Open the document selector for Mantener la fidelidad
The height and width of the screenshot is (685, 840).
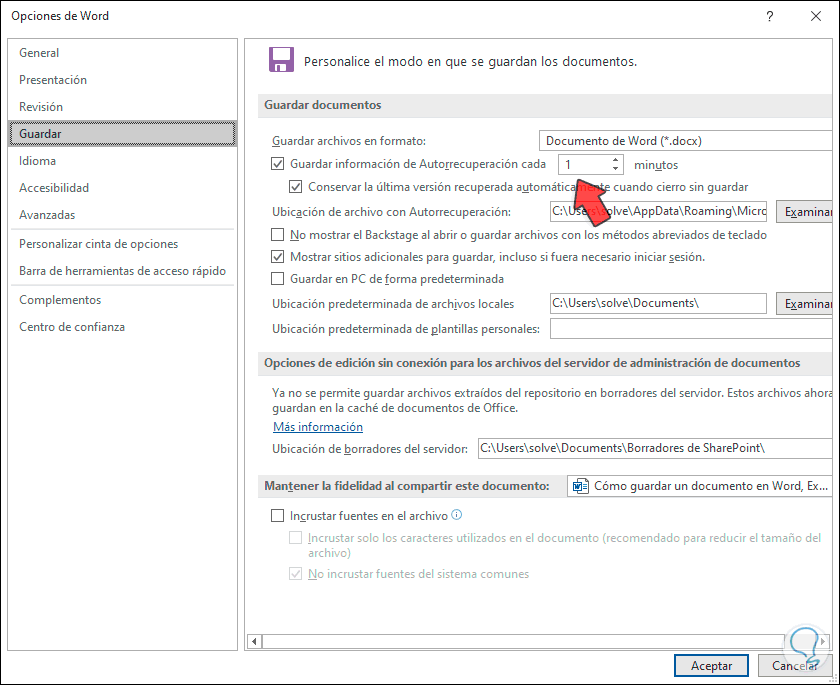699,486
